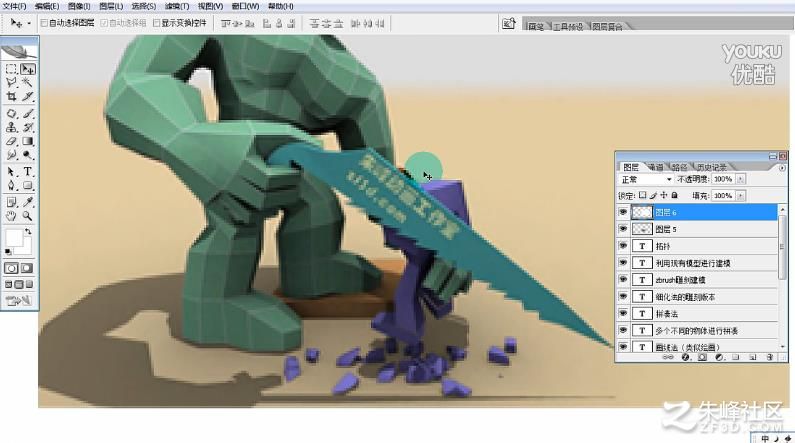Screen dimensions: 795x443
Task: Select the Eraser tool
Action: coord(11,141)
